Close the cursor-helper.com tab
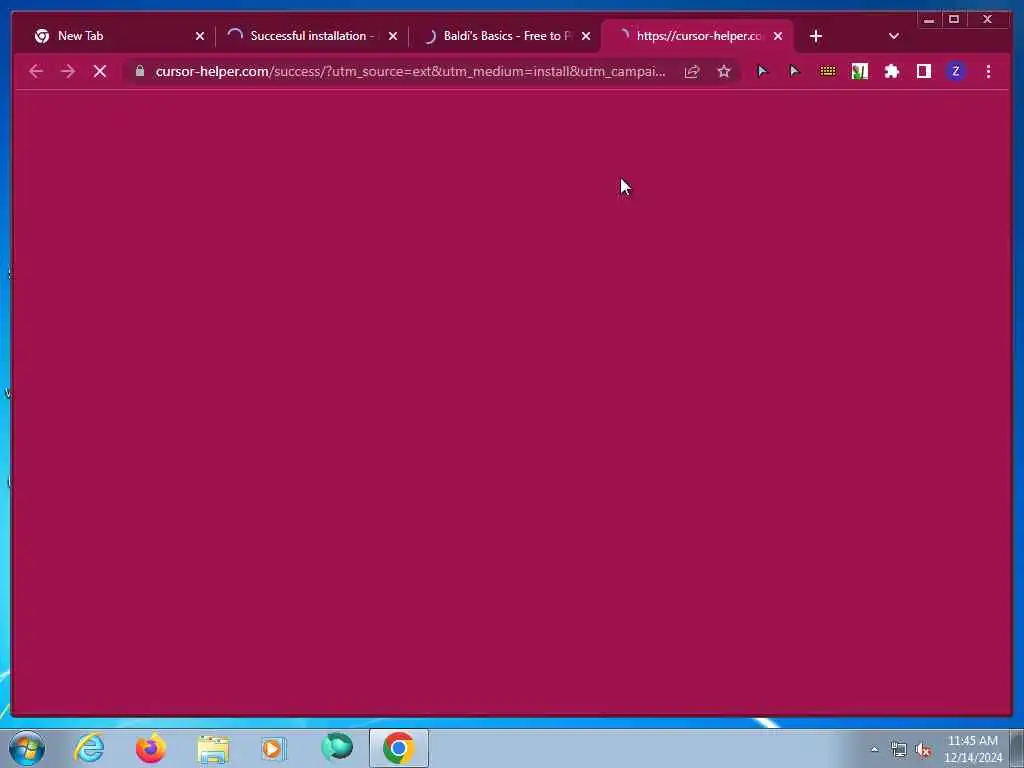The height and width of the screenshot is (768, 1024). (x=778, y=37)
